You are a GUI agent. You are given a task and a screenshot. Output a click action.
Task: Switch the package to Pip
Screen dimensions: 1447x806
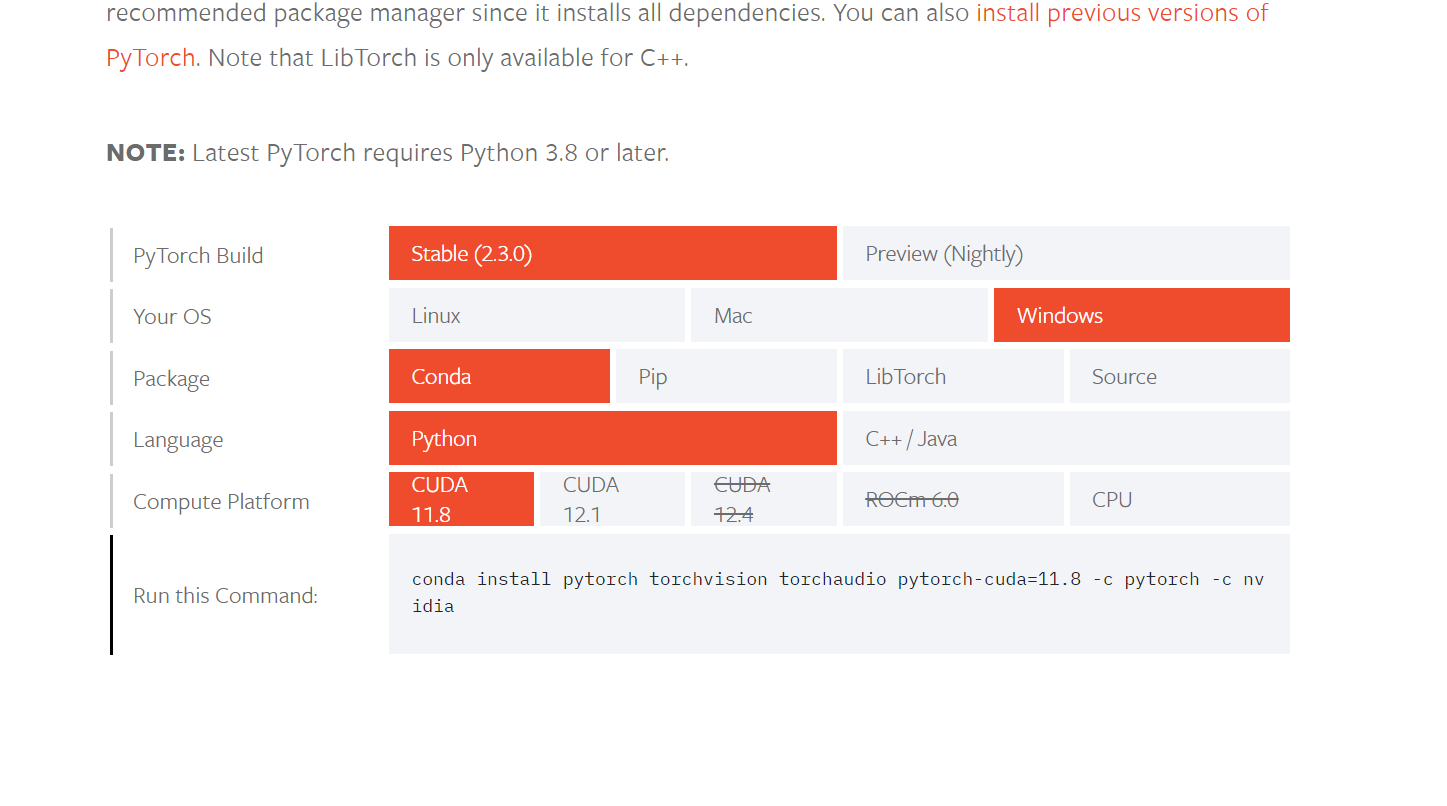tap(726, 376)
